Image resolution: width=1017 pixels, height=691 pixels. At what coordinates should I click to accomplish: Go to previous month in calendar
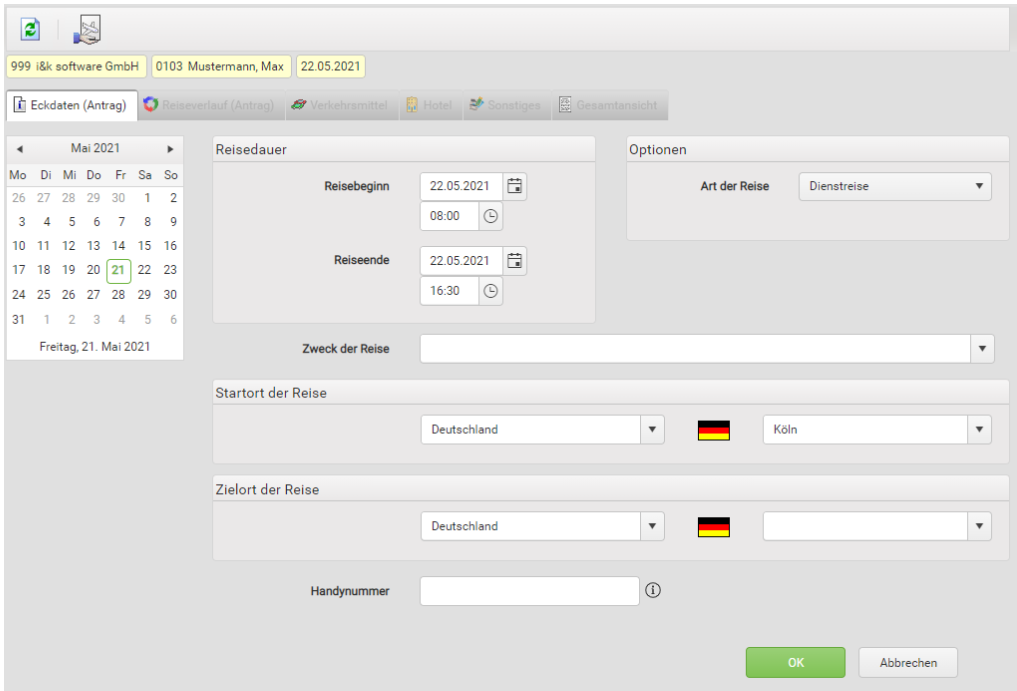tap(20, 149)
